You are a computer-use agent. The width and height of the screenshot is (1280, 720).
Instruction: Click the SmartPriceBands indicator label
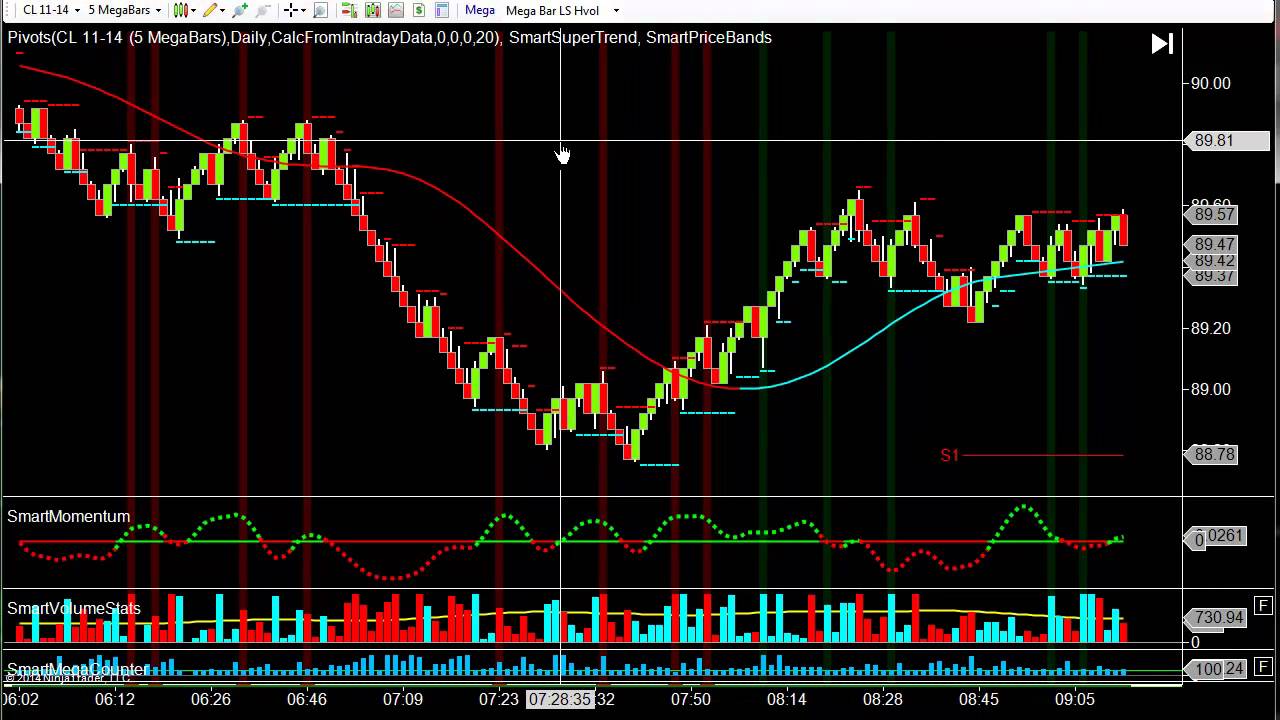(709, 37)
